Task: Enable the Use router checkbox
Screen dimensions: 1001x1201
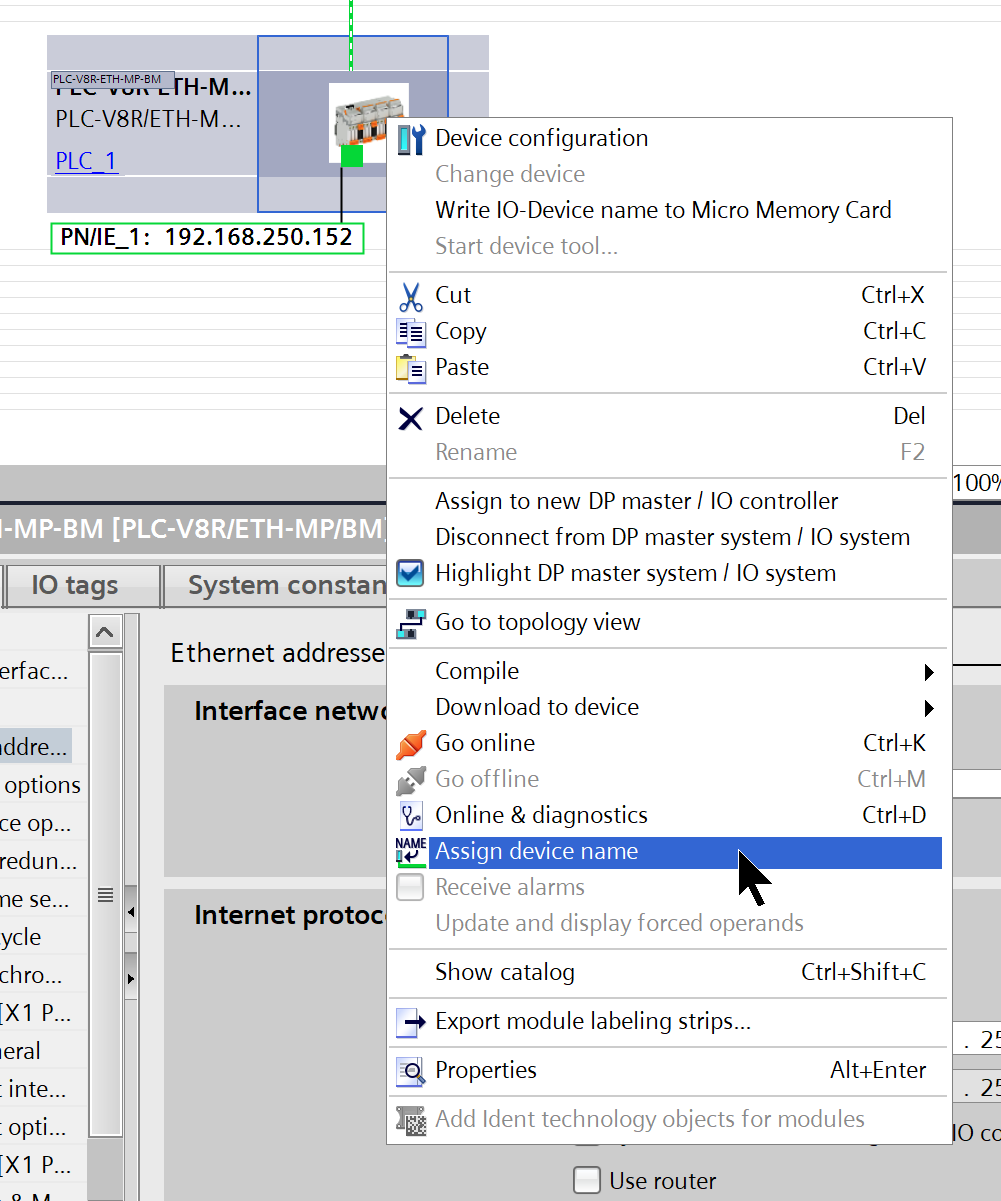Action: 587,1181
